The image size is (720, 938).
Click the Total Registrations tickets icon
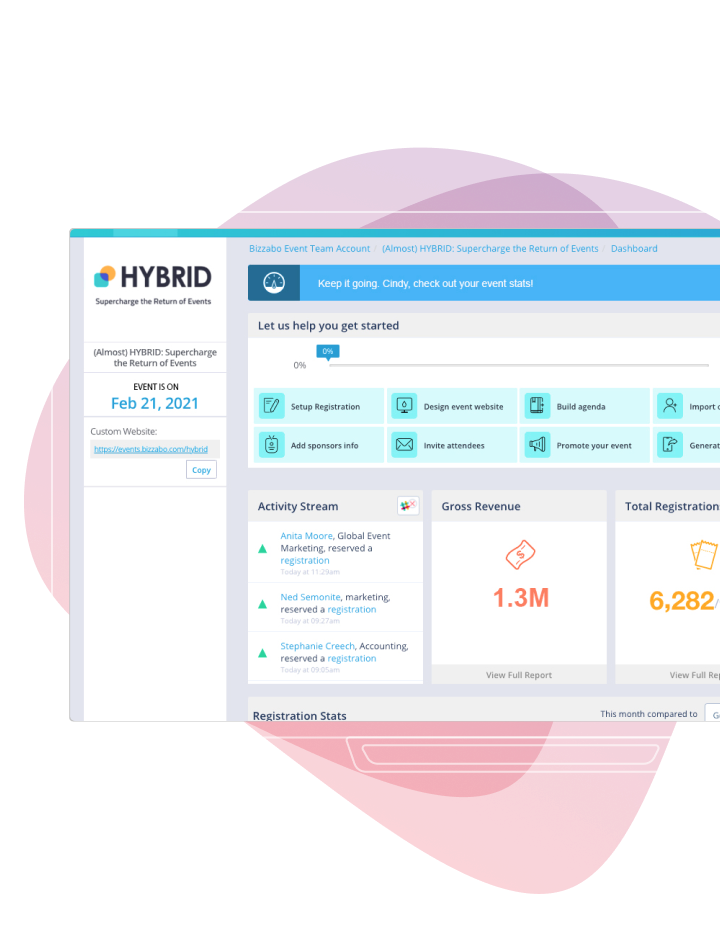(704, 555)
